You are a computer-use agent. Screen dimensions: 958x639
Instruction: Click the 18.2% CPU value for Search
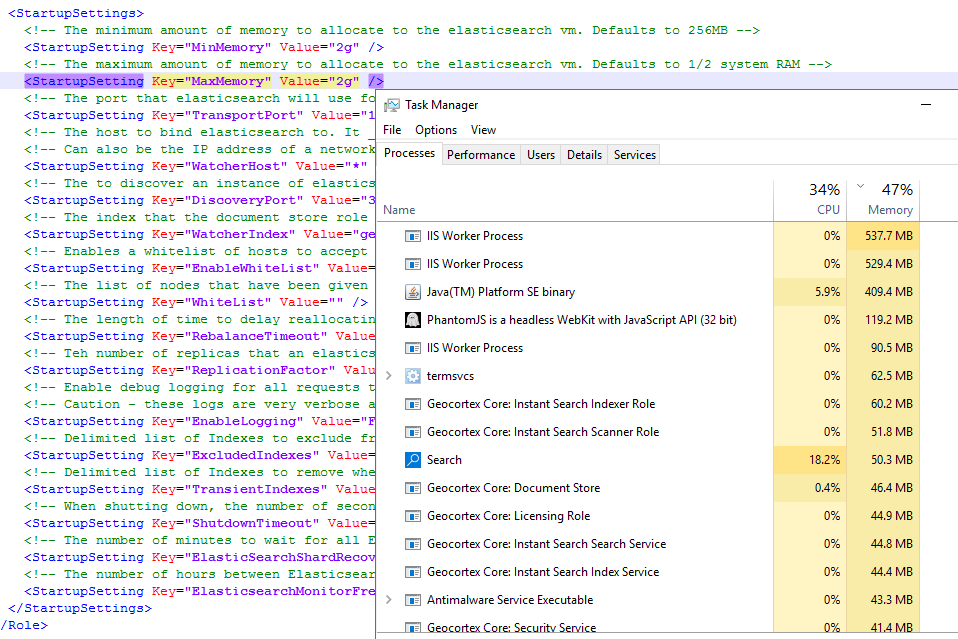pos(824,460)
